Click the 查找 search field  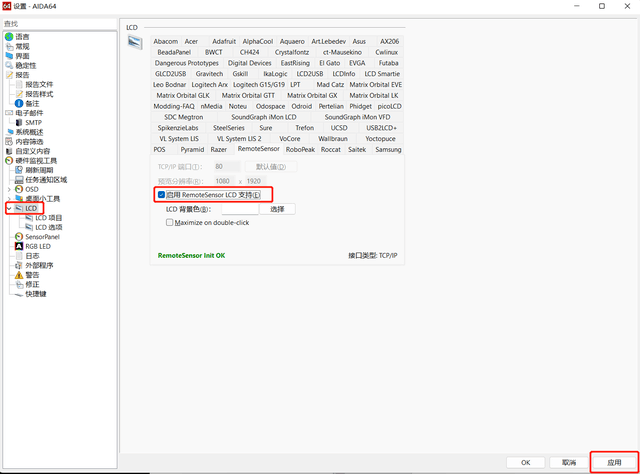[60, 24]
